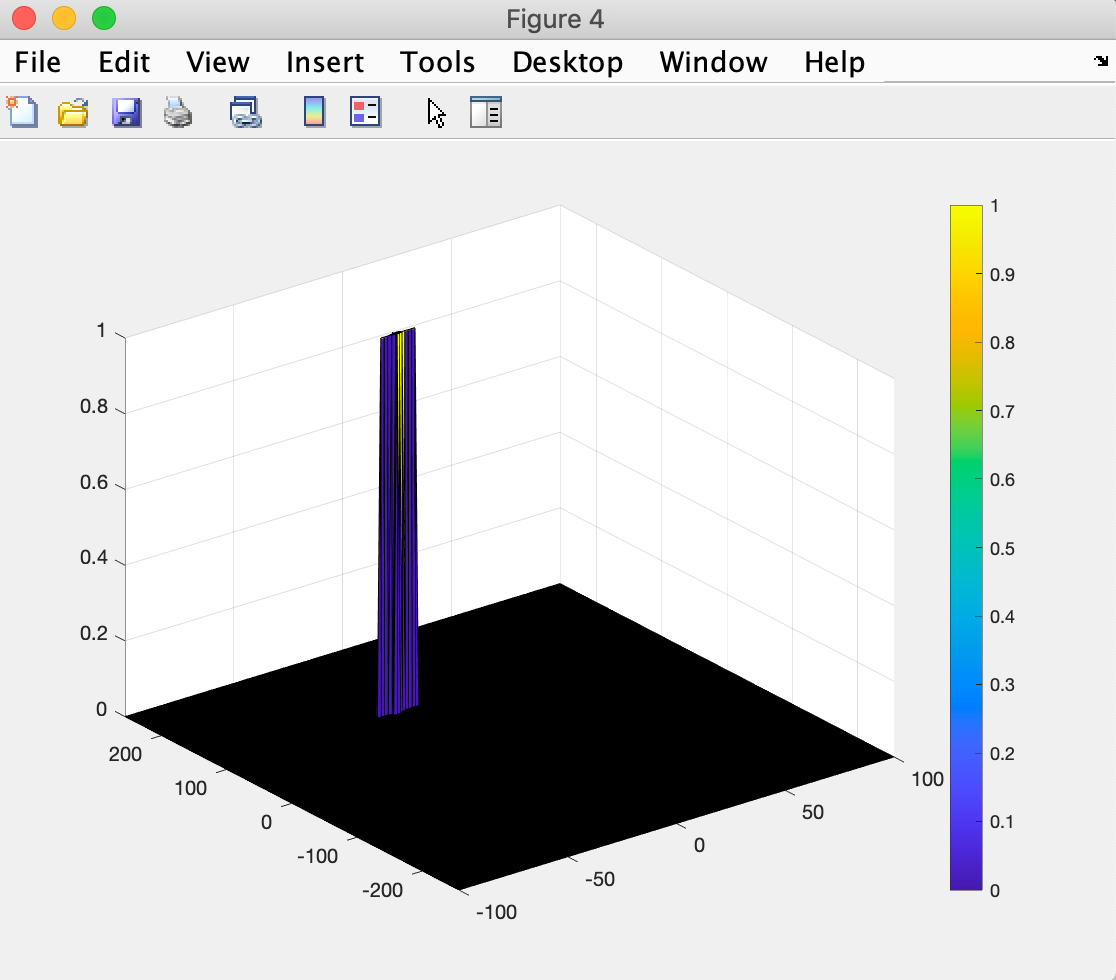Minimize the Figure 4 window
Image resolution: width=1116 pixels, height=980 pixels.
(x=64, y=18)
